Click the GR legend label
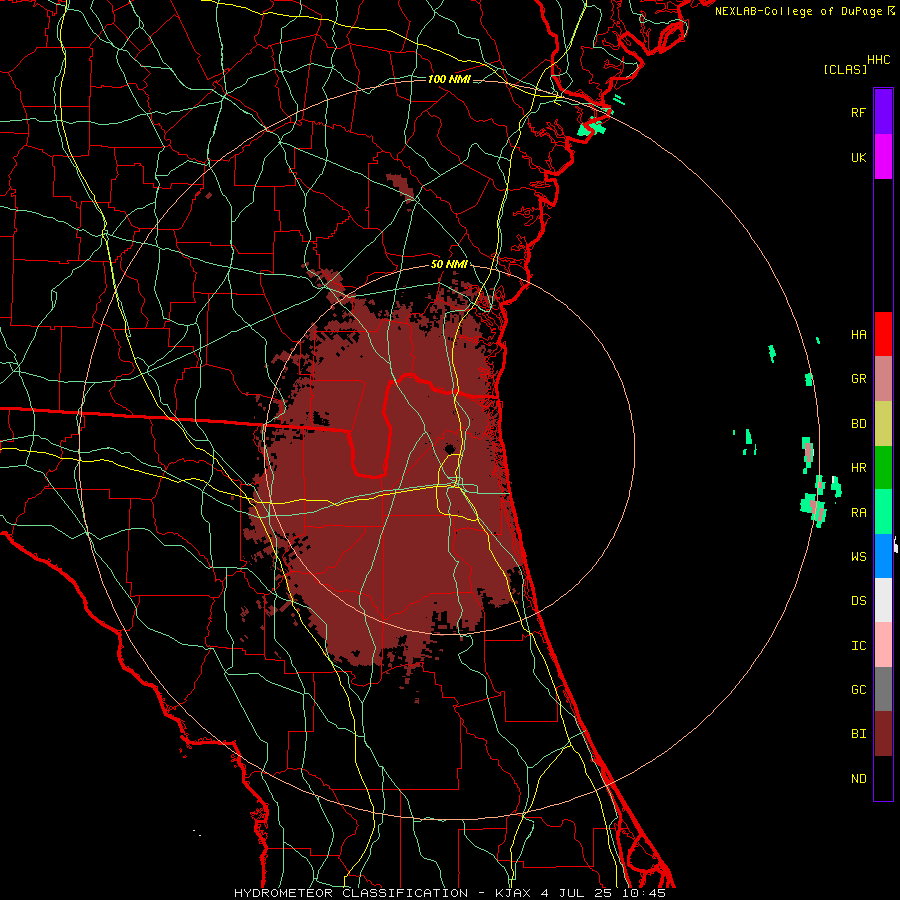 [858, 379]
